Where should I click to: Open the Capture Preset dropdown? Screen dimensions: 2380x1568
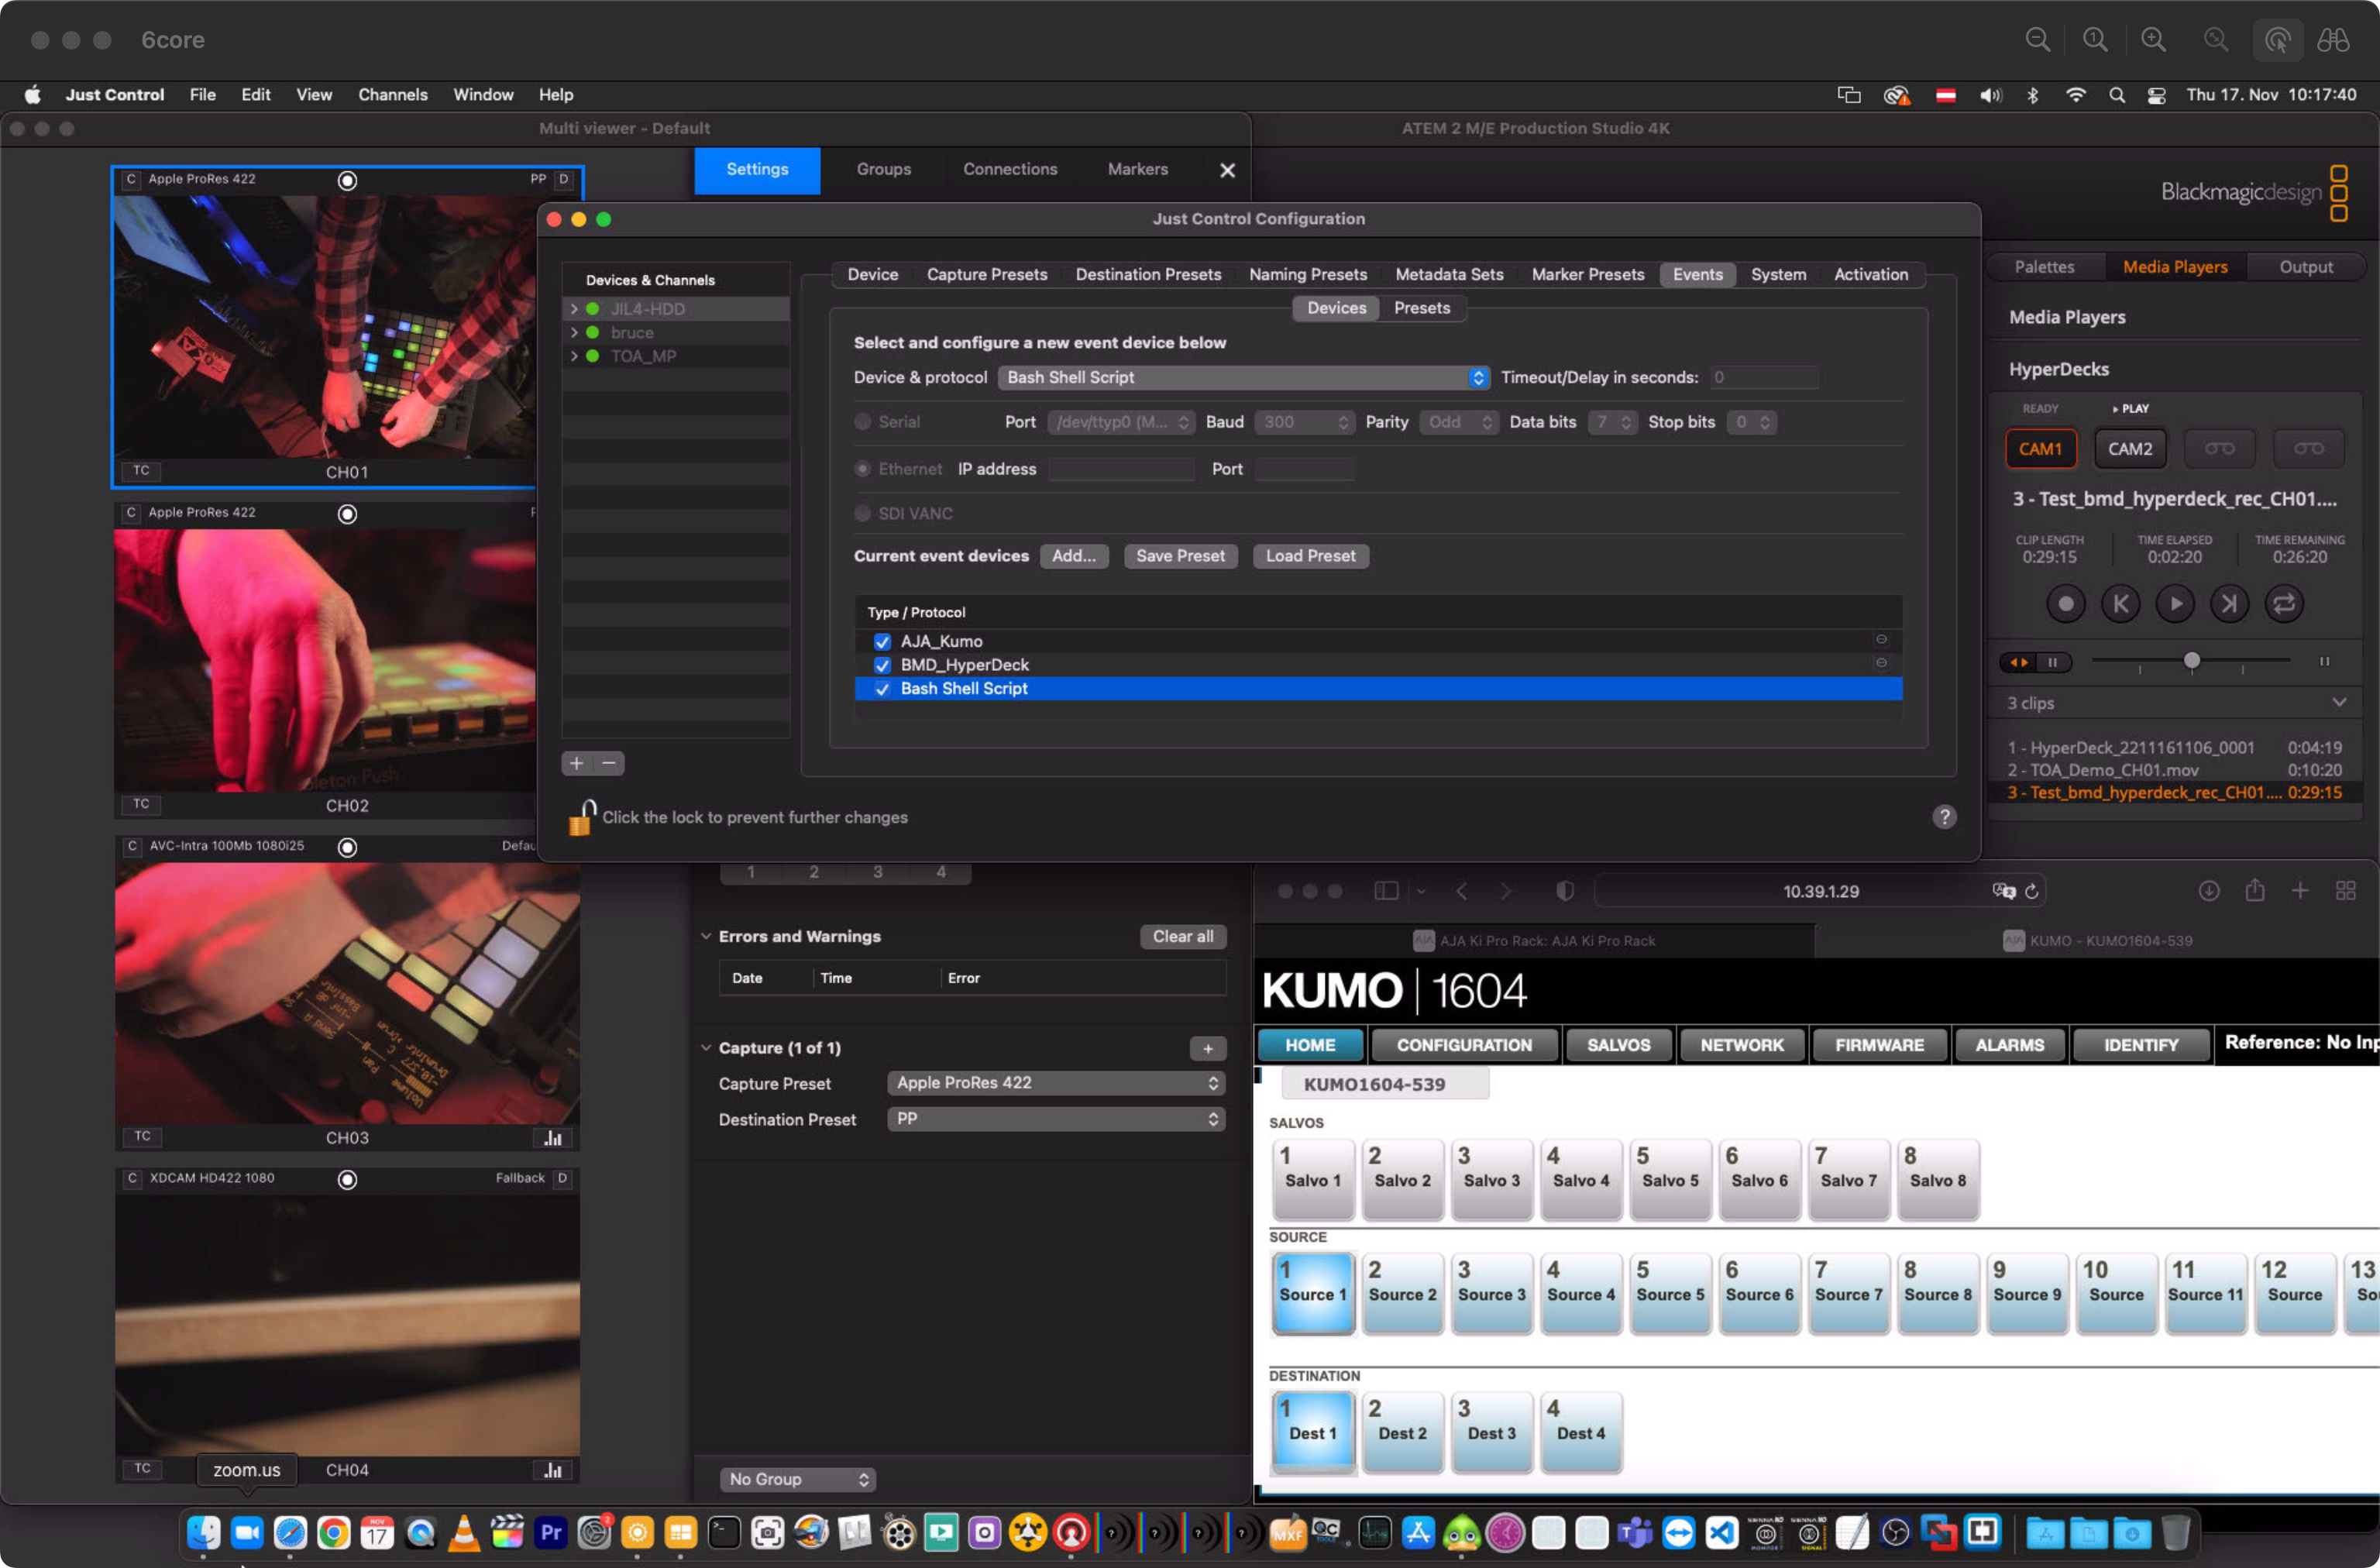(x=1056, y=1083)
